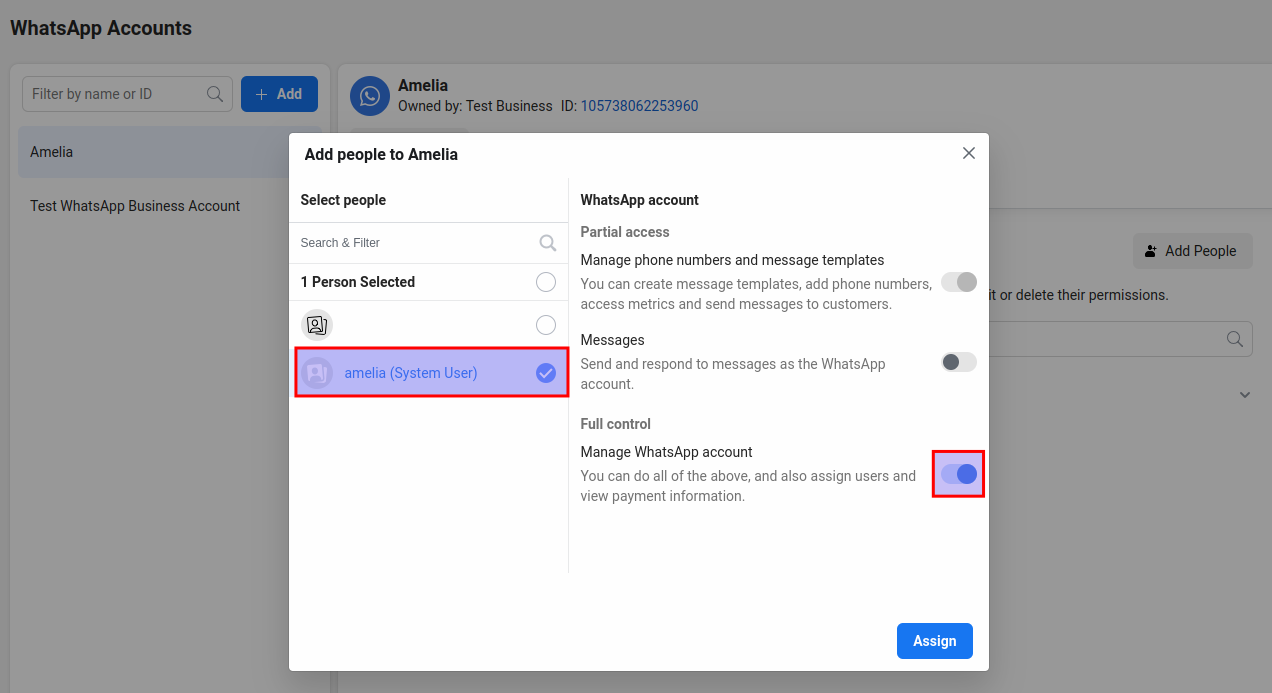Toggle Manage phone numbers and message templates

pos(959,282)
